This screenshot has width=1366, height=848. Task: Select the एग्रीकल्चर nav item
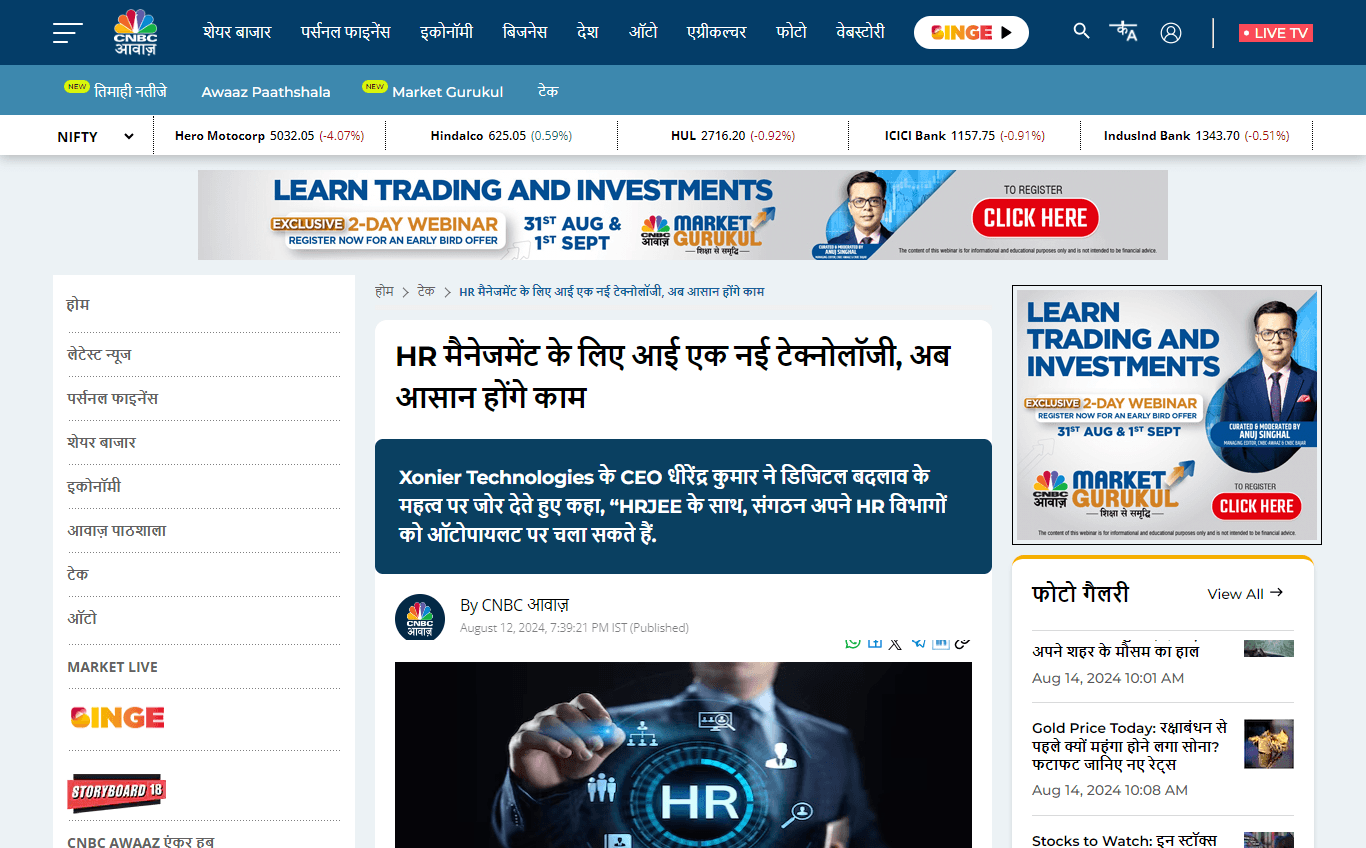717,32
